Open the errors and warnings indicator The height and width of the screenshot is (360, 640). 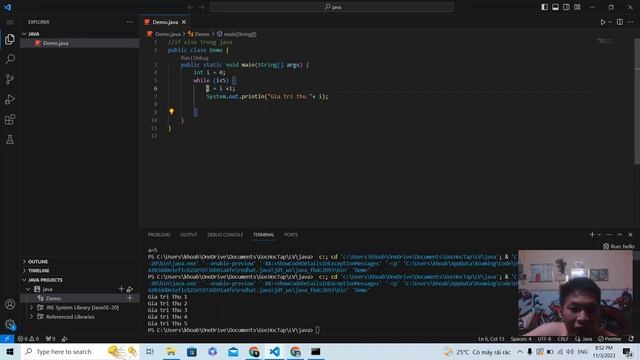pyautogui.click(x=28, y=339)
